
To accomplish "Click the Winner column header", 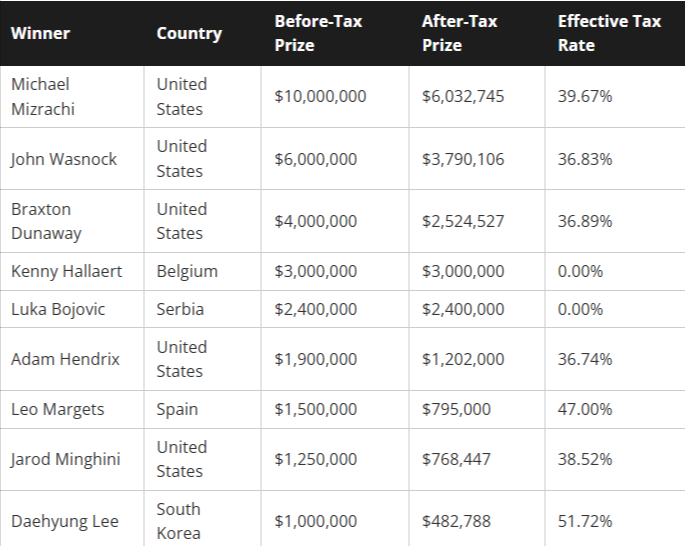I will coord(39,33).
